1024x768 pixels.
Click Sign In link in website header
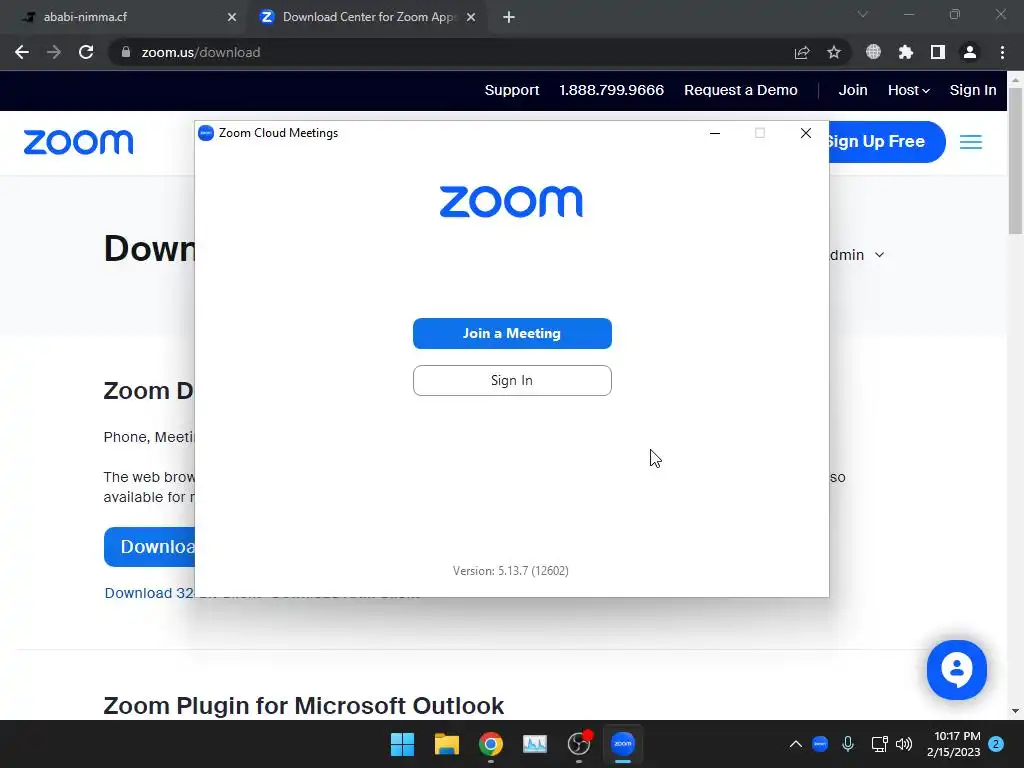pyautogui.click(x=973, y=90)
